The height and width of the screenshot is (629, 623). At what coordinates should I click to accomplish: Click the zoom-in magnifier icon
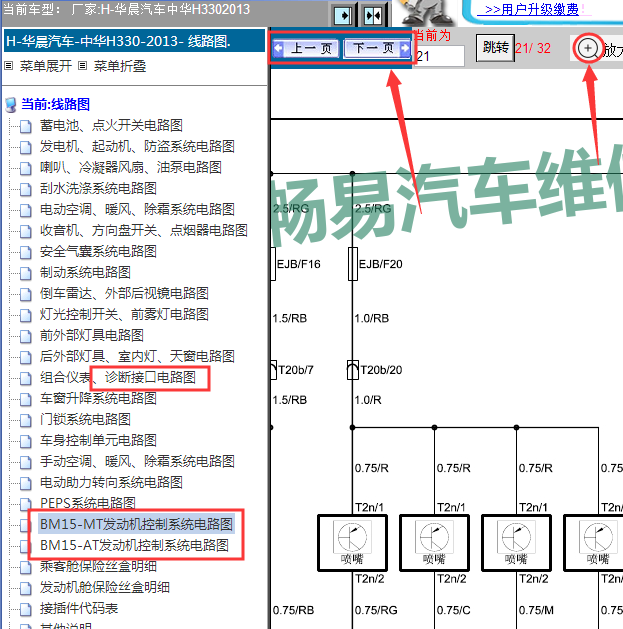pyautogui.click(x=588, y=49)
